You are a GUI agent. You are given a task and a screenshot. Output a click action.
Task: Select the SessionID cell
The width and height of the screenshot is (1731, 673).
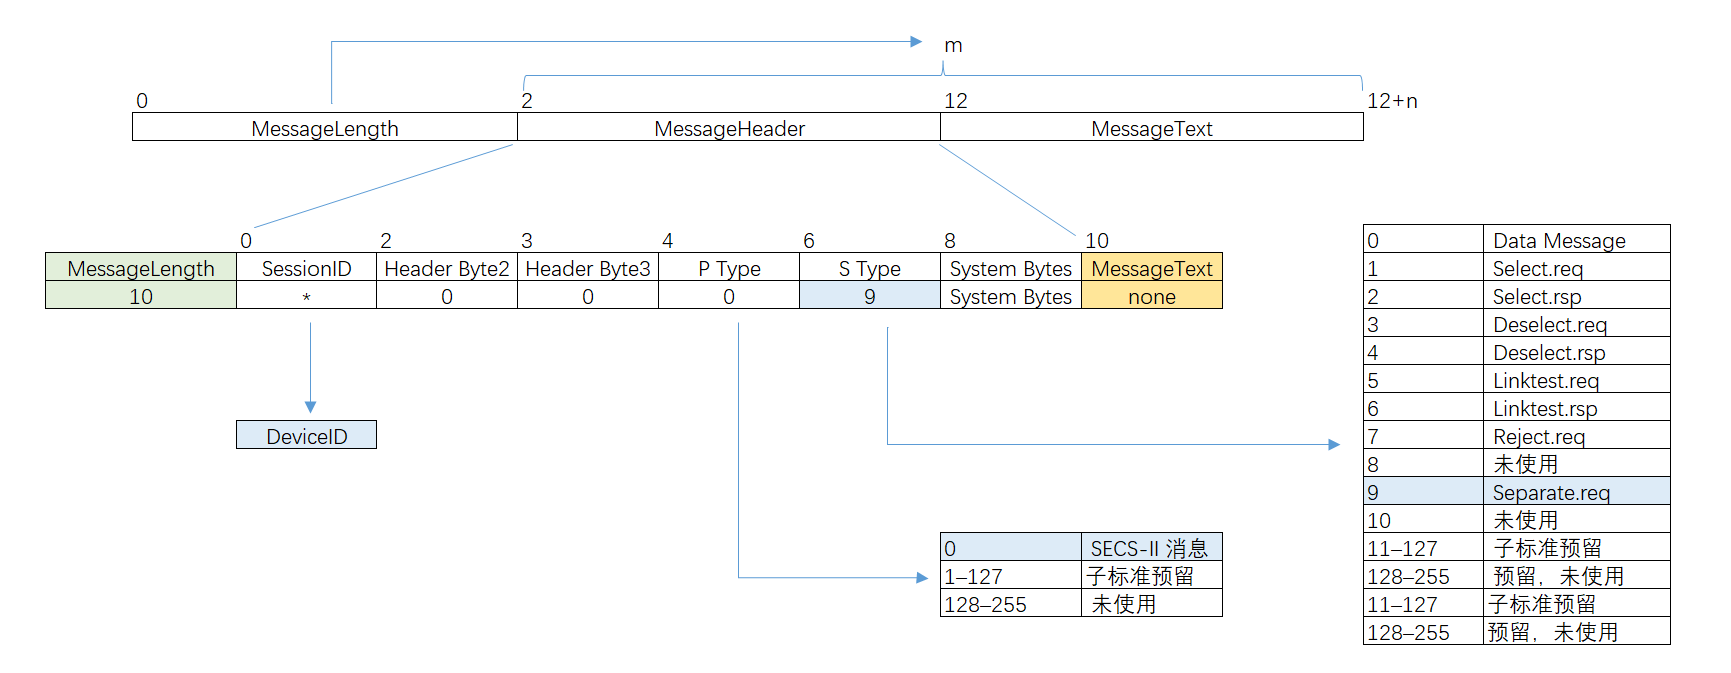(306, 268)
